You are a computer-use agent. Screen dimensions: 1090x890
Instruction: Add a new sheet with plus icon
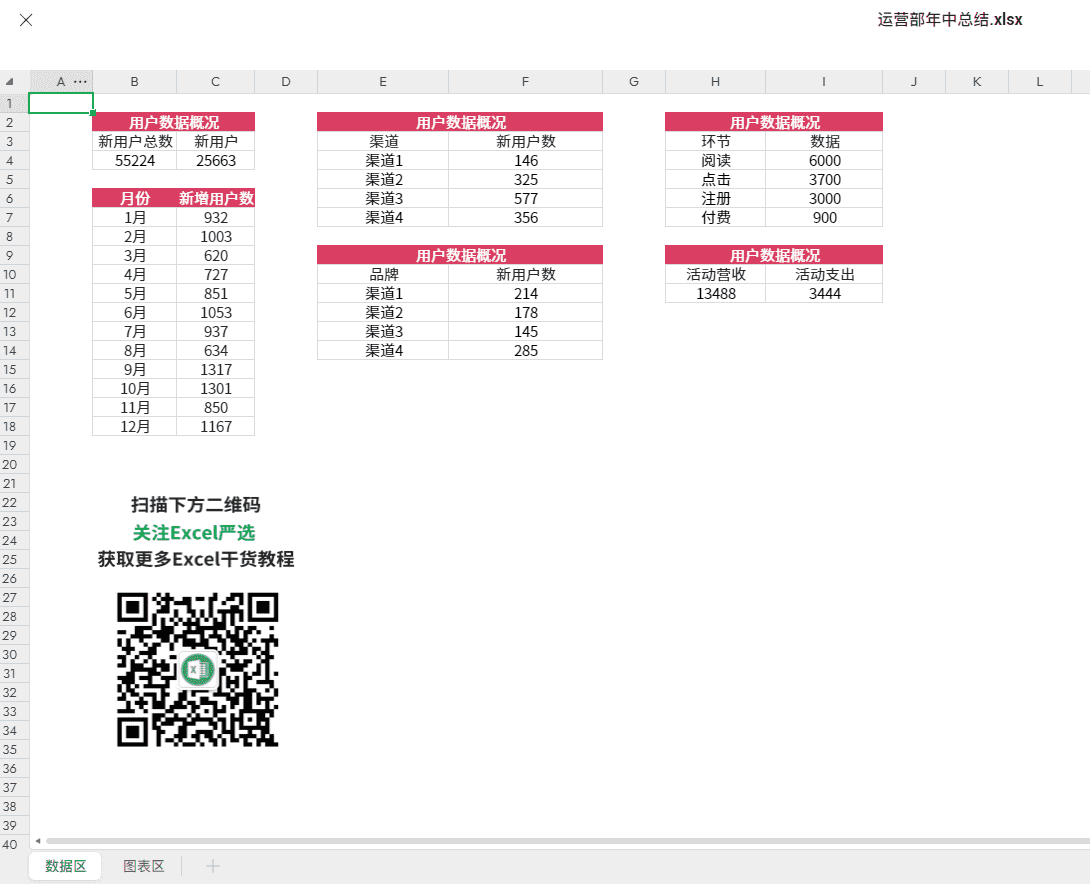point(213,866)
